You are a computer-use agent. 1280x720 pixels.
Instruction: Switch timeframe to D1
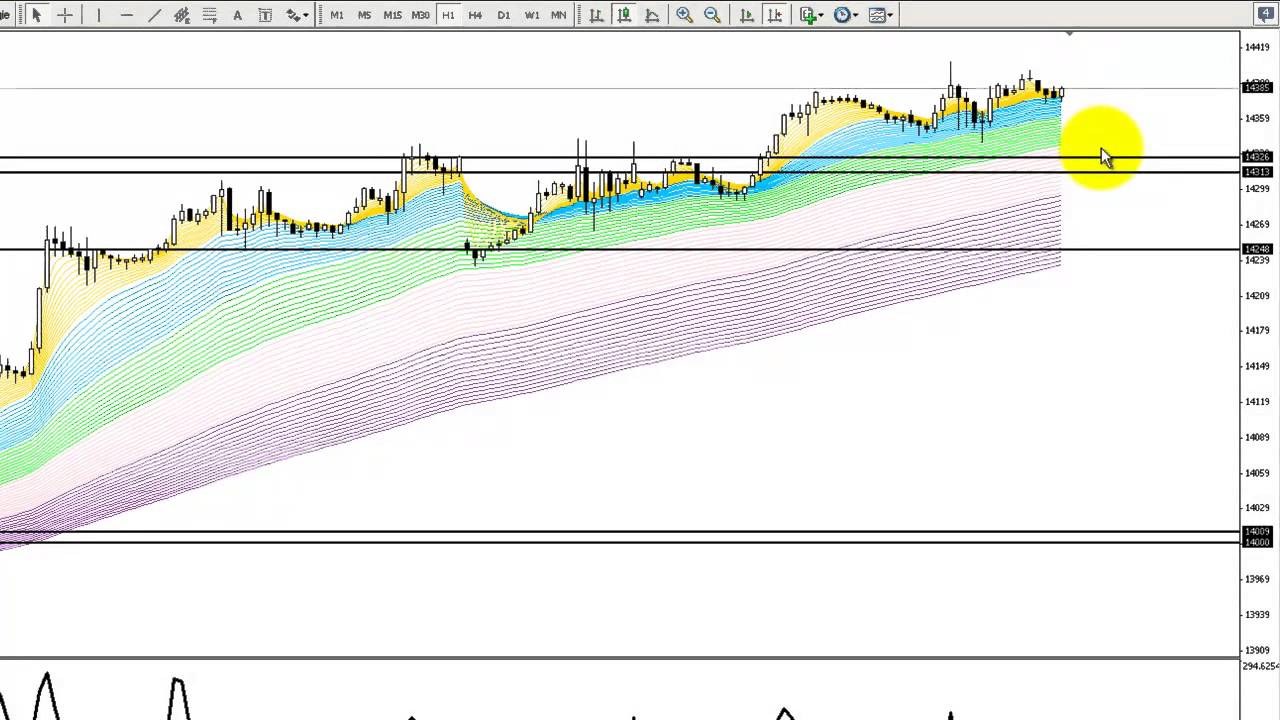[503, 15]
